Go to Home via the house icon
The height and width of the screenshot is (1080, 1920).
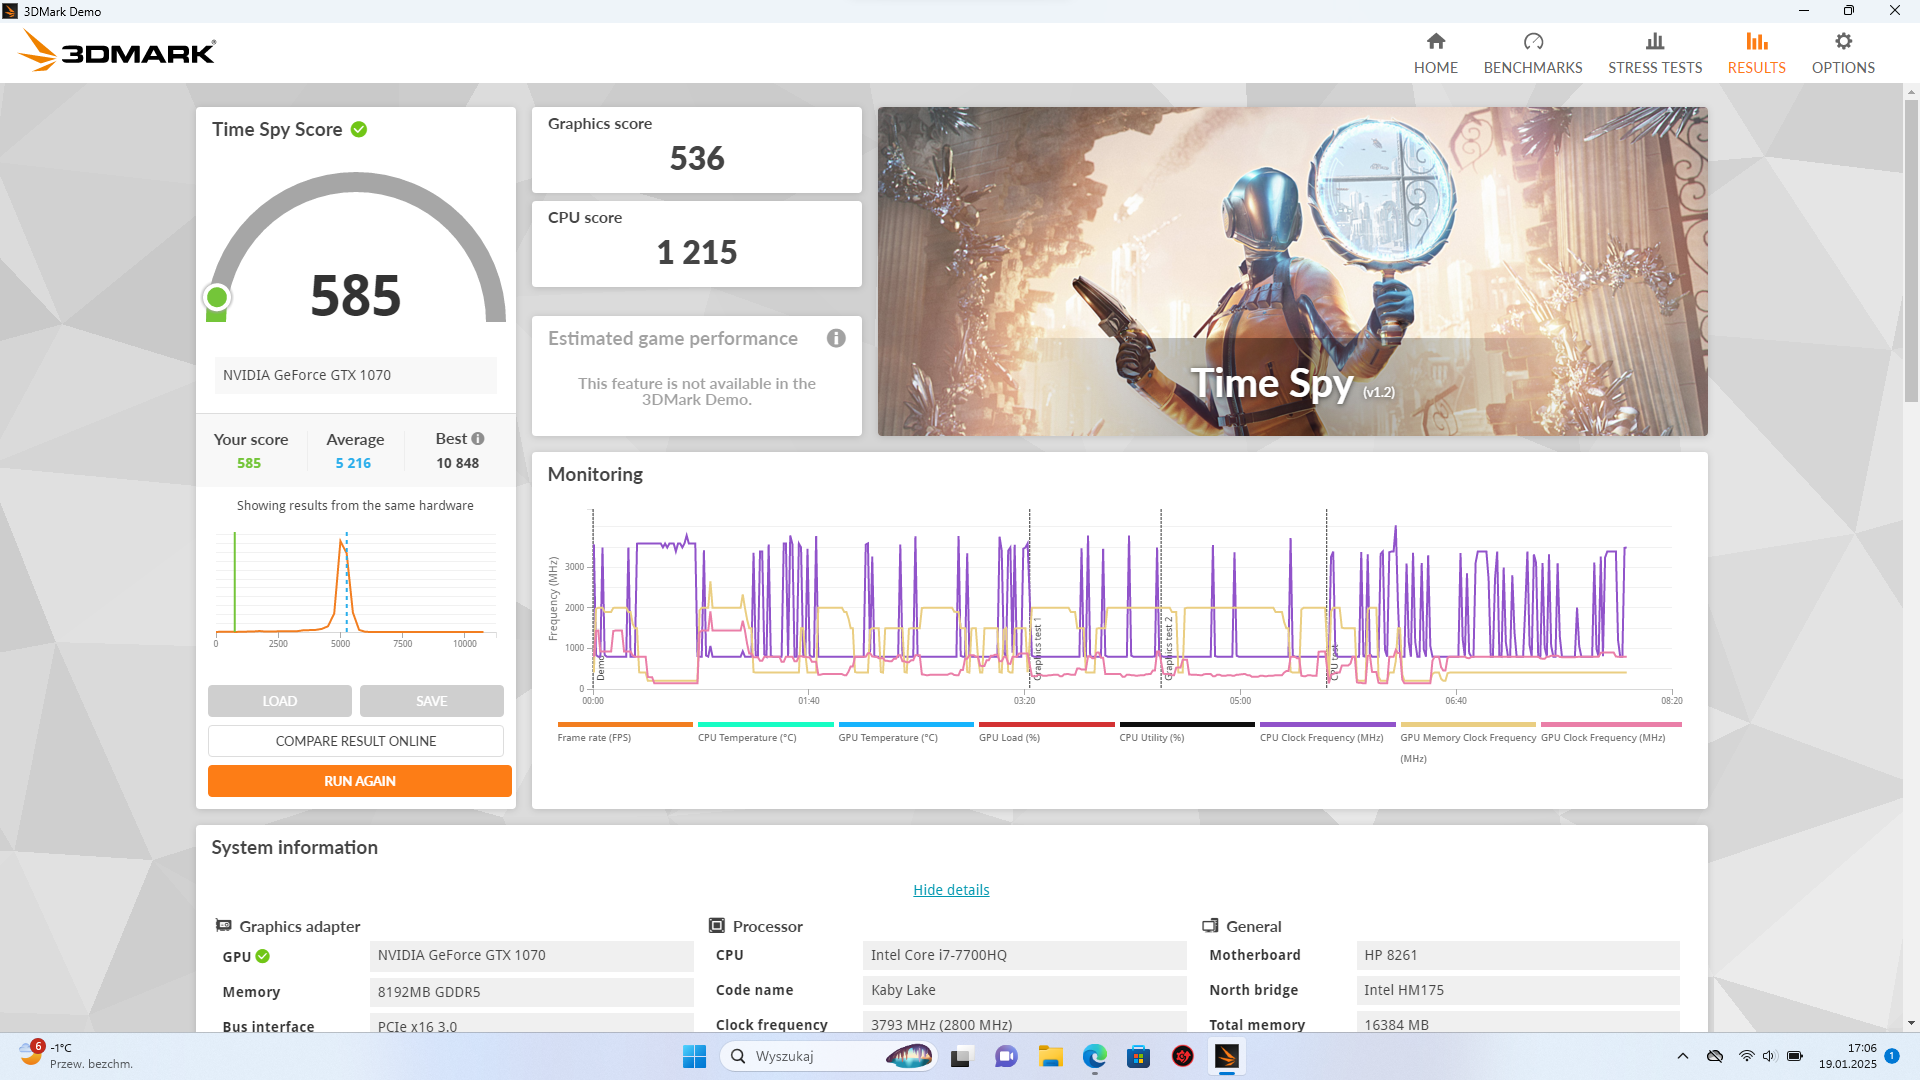(1435, 41)
